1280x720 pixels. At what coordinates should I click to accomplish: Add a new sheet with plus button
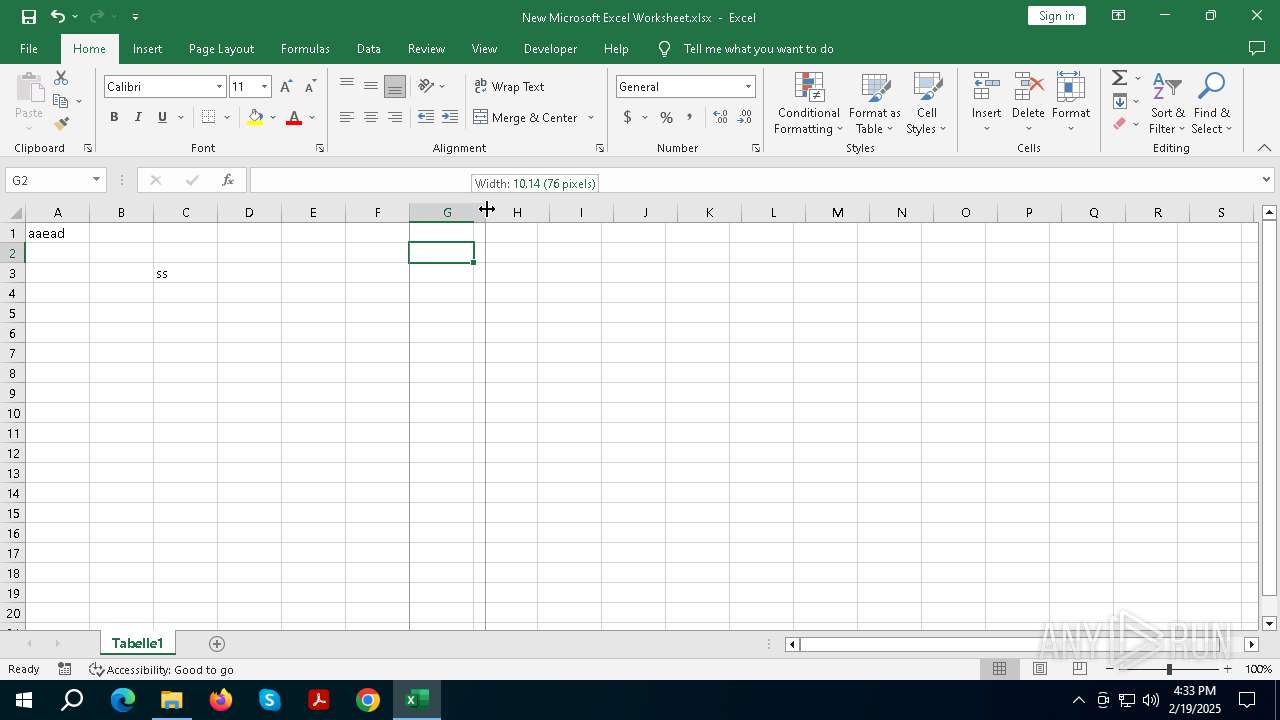point(217,643)
